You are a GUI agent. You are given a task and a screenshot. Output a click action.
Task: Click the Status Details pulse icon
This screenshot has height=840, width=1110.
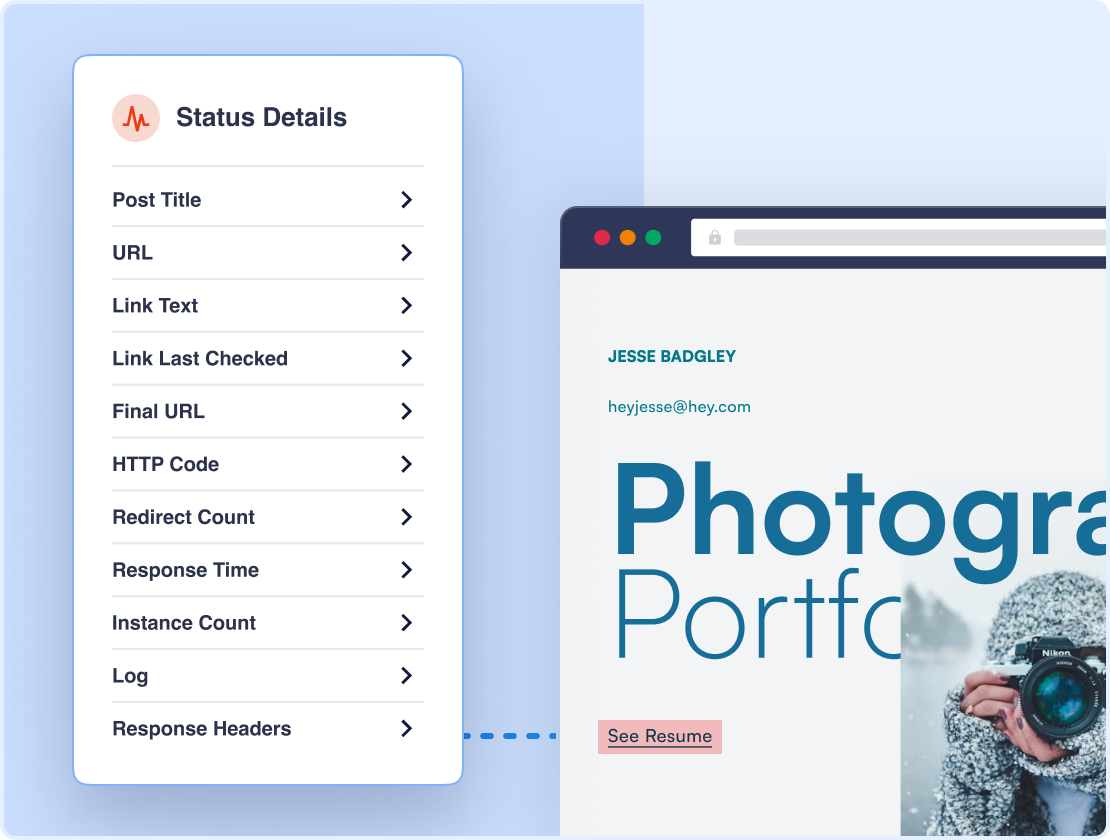coord(136,118)
